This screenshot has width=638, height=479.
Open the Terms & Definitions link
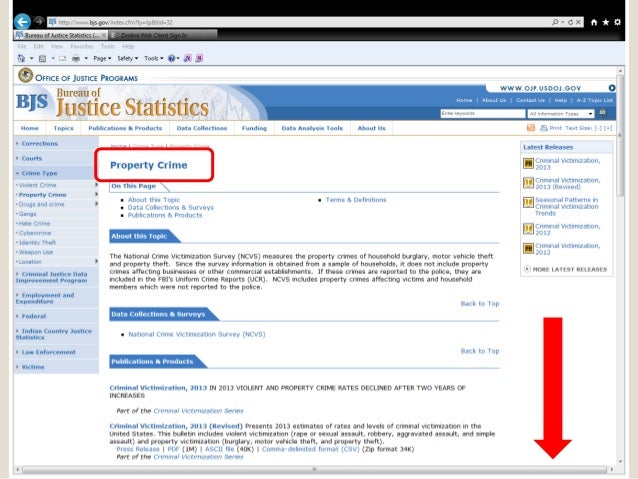[x=356, y=200]
